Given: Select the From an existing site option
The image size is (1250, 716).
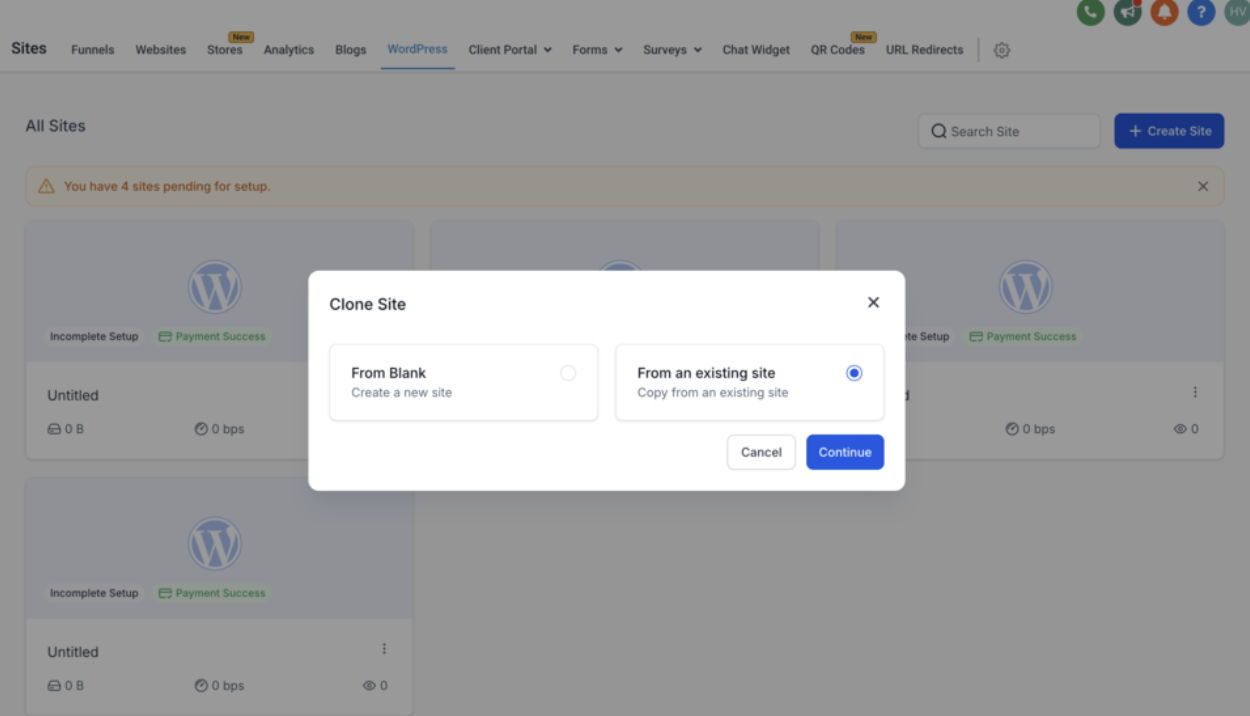Looking at the screenshot, I should point(853,373).
